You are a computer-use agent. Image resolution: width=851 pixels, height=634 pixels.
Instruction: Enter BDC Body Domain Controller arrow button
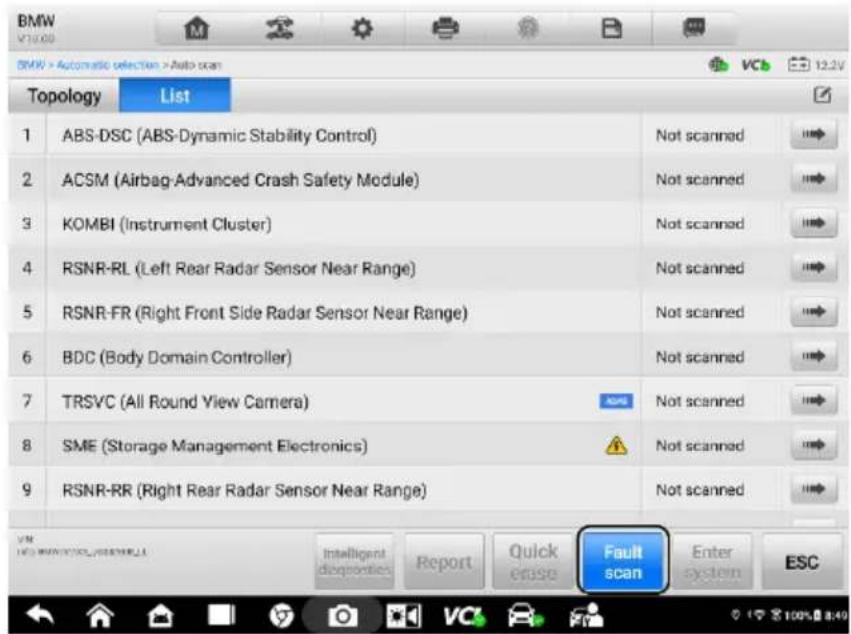click(x=813, y=357)
